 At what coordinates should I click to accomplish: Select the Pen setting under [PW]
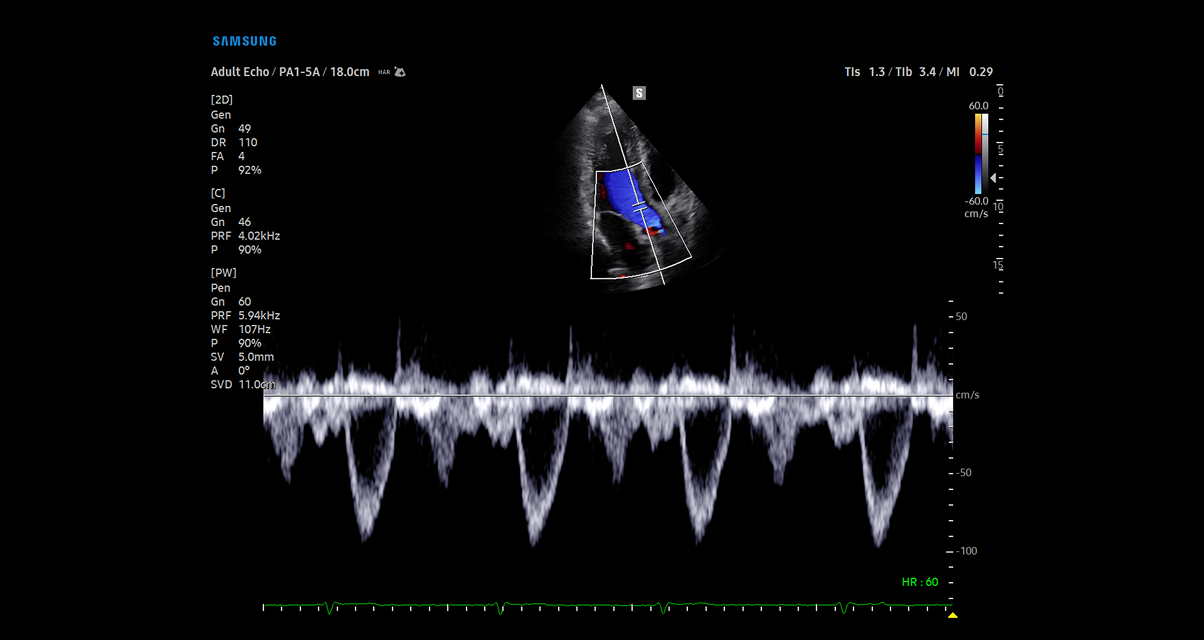click(219, 287)
